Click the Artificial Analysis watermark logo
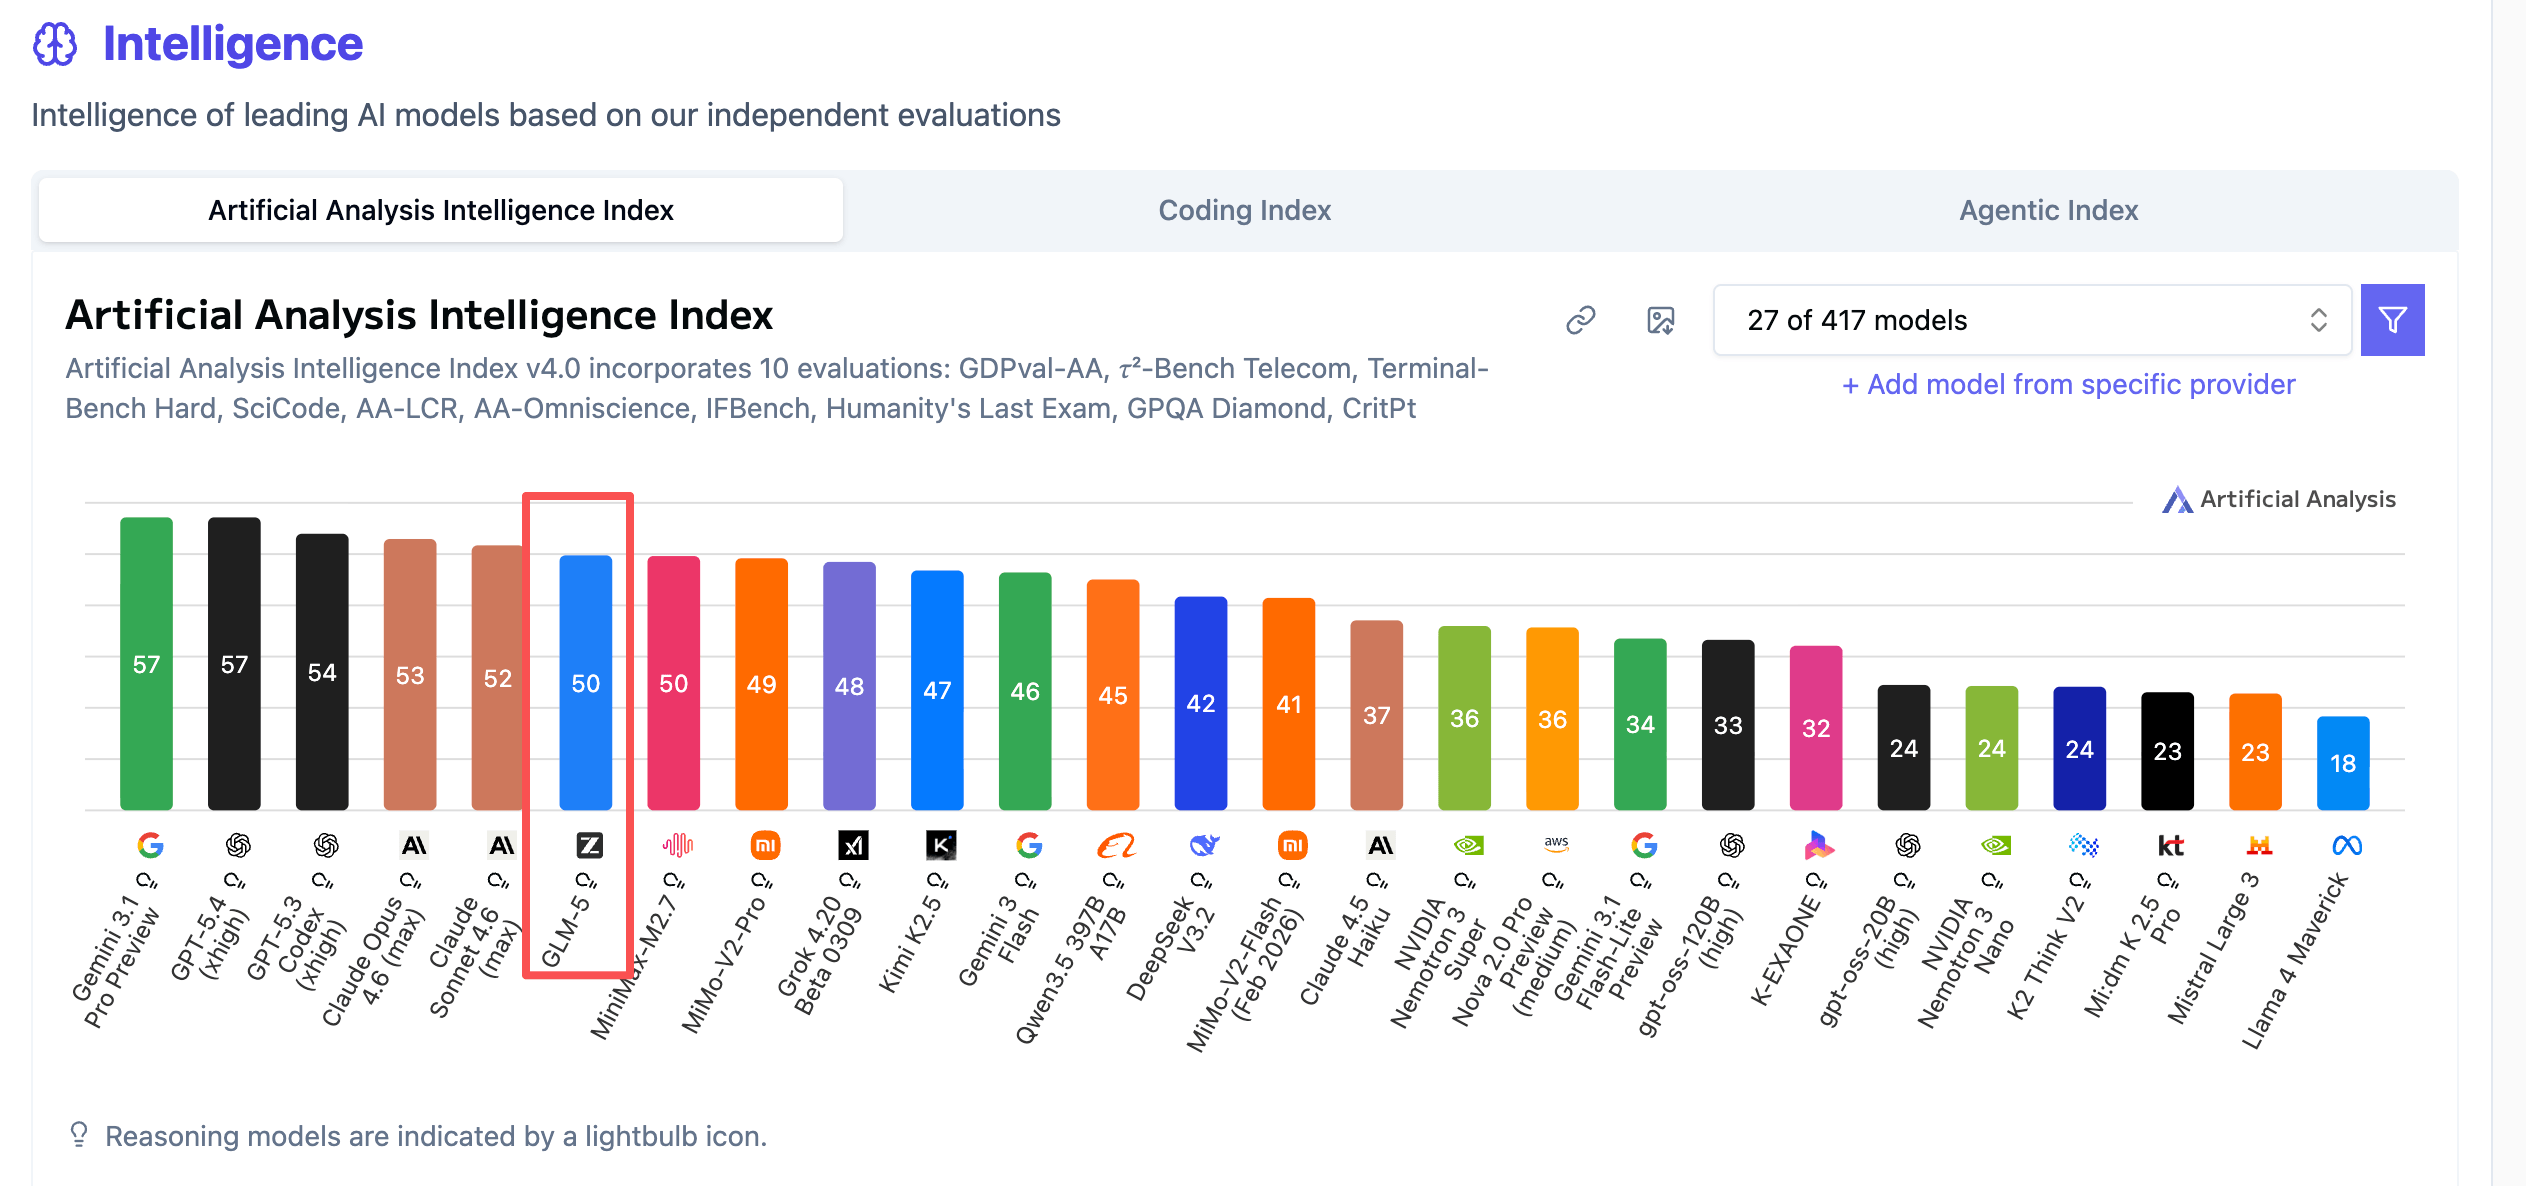 (2177, 499)
